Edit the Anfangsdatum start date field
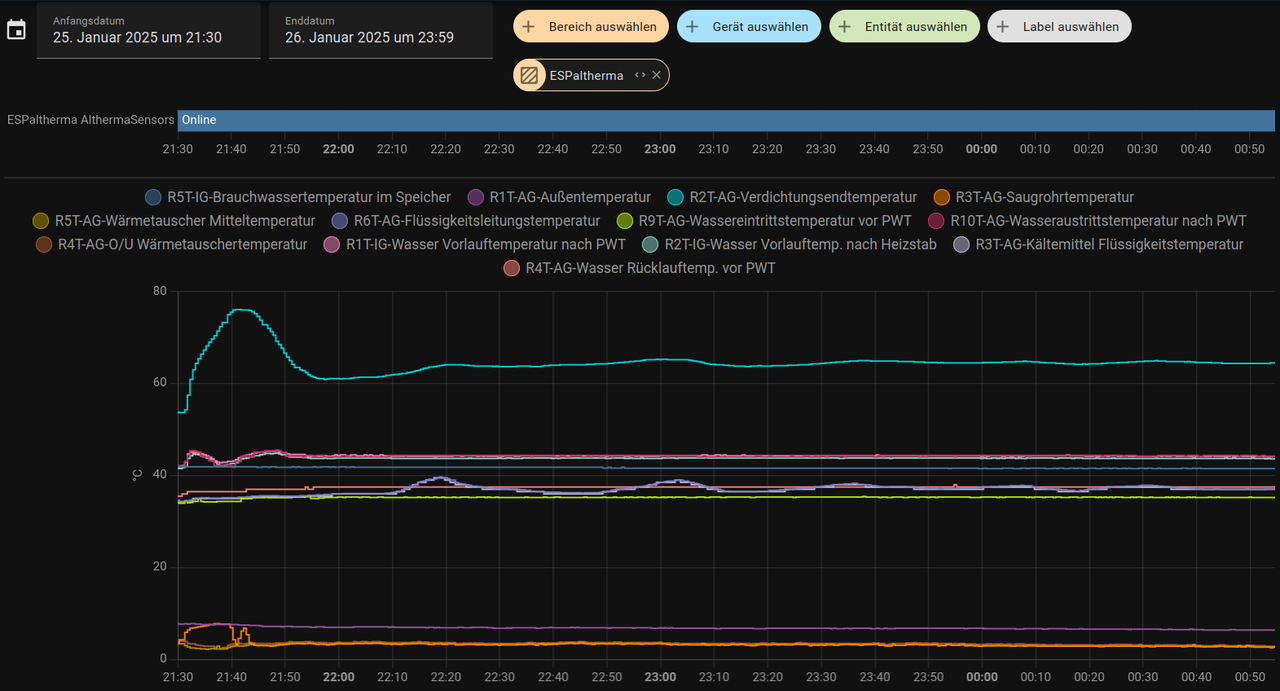The image size is (1280, 691). (149, 30)
